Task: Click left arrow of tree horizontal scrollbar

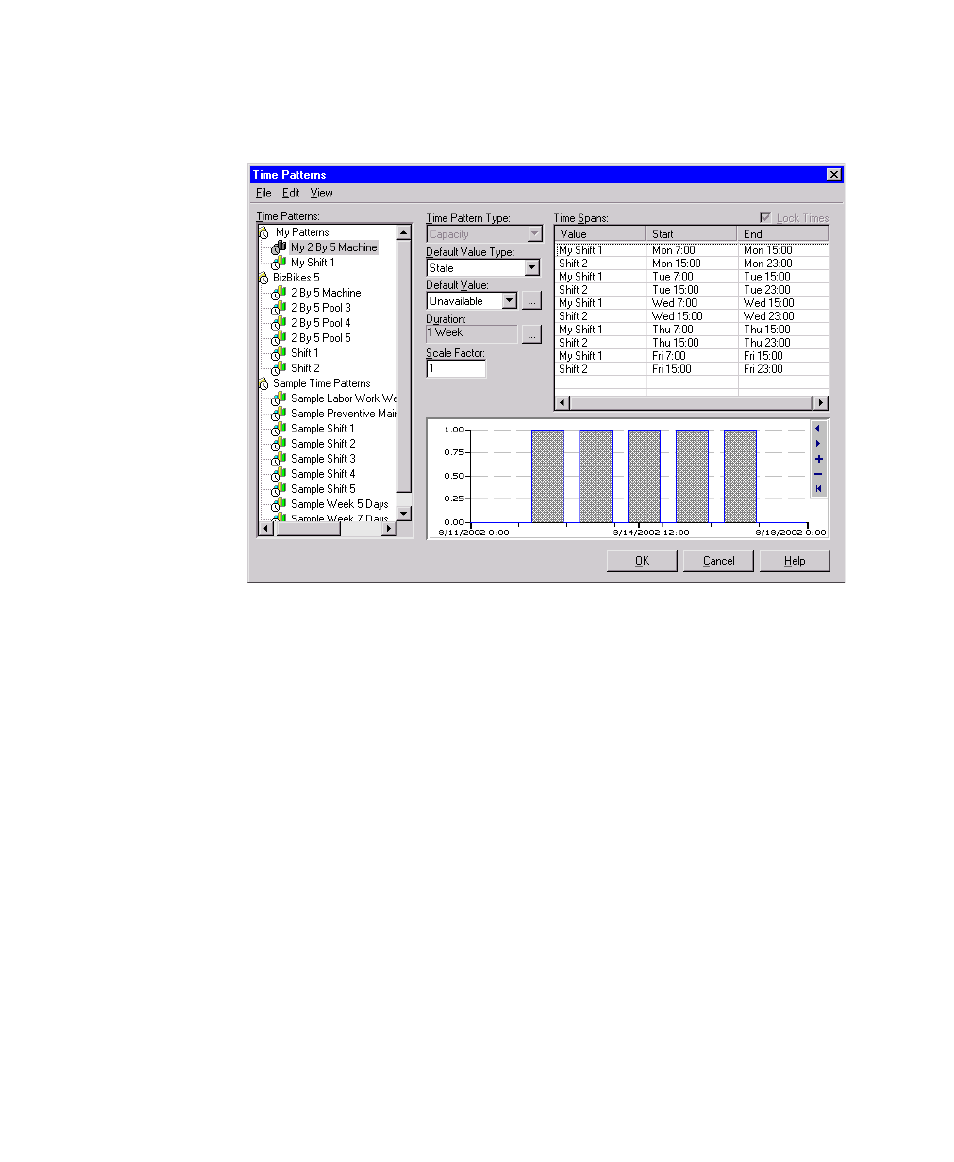Action: pyautogui.click(x=267, y=529)
